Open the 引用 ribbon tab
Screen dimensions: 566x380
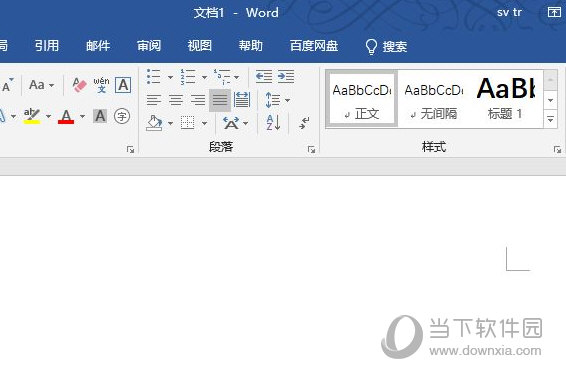47,46
